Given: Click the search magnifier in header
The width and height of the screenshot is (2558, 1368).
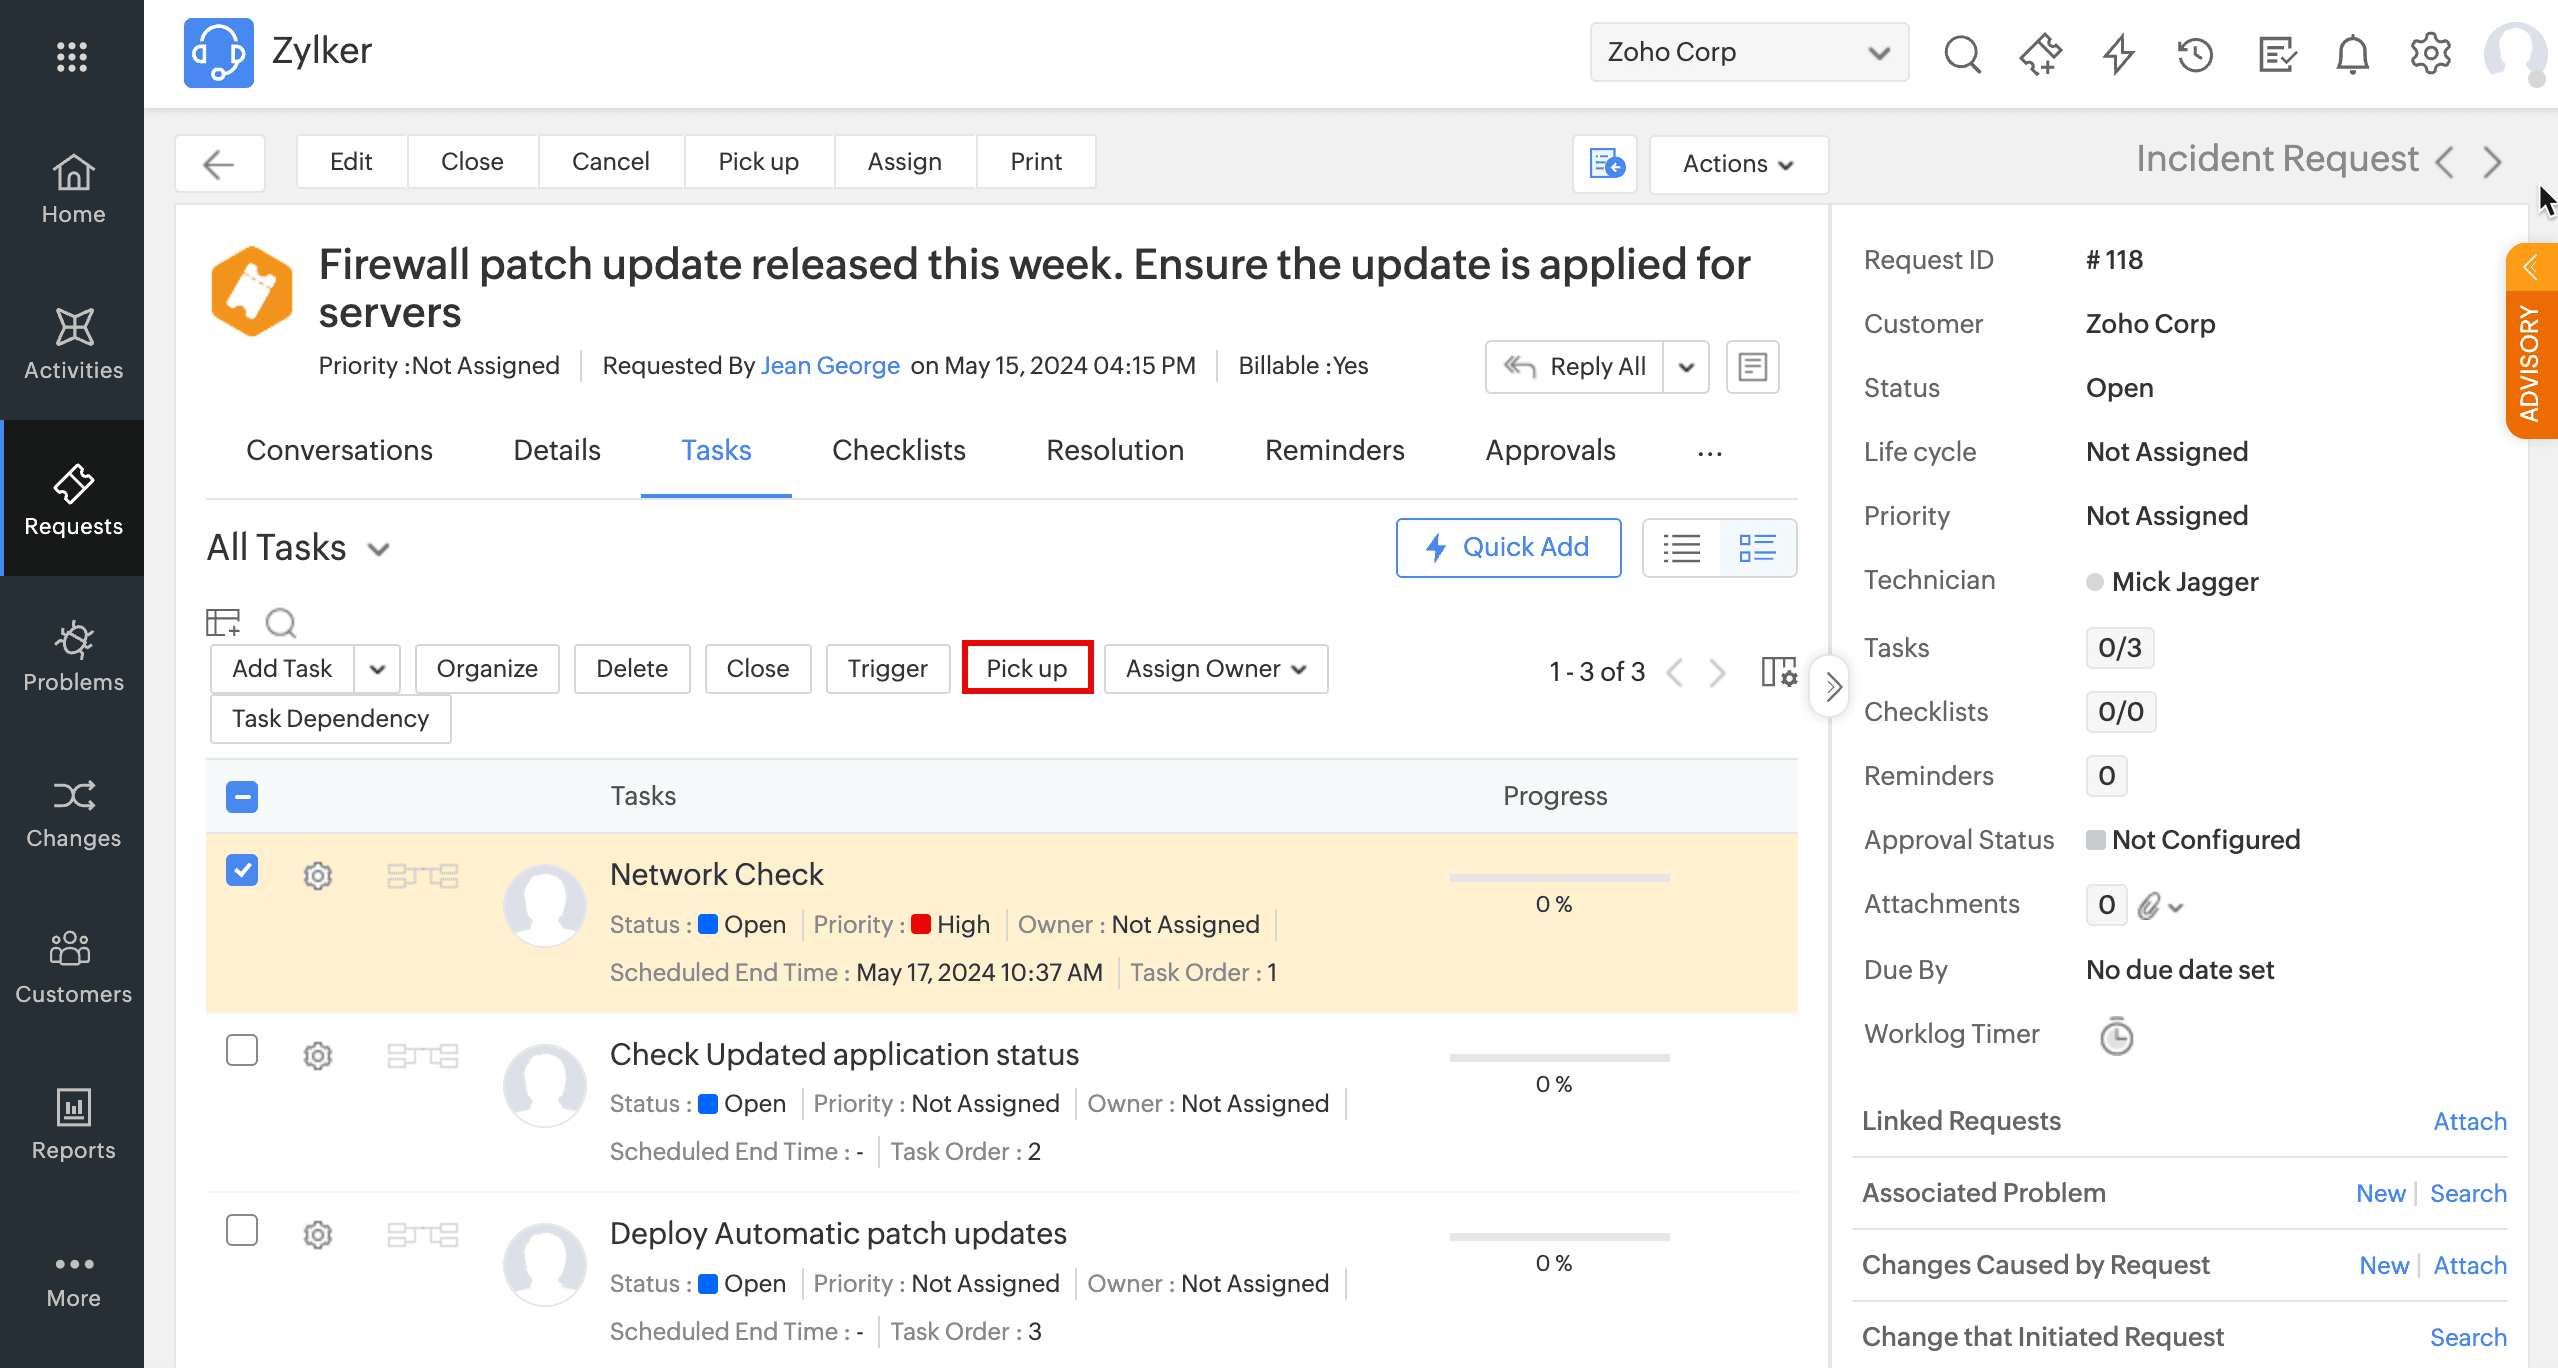Looking at the screenshot, I should pyautogui.click(x=1962, y=53).
